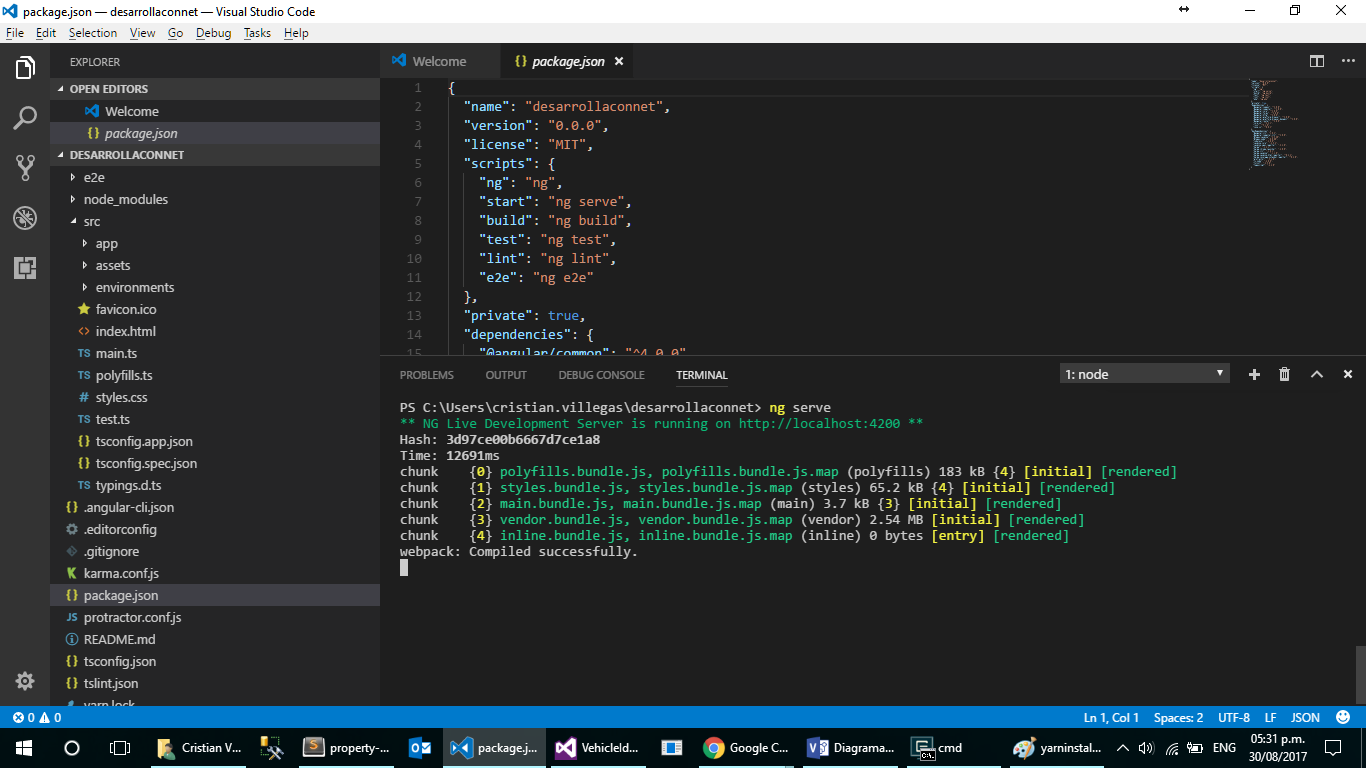Select the Explorer icon in activity bar
Viewport: 1366px width, 768px height.
(x=25, y=68)
